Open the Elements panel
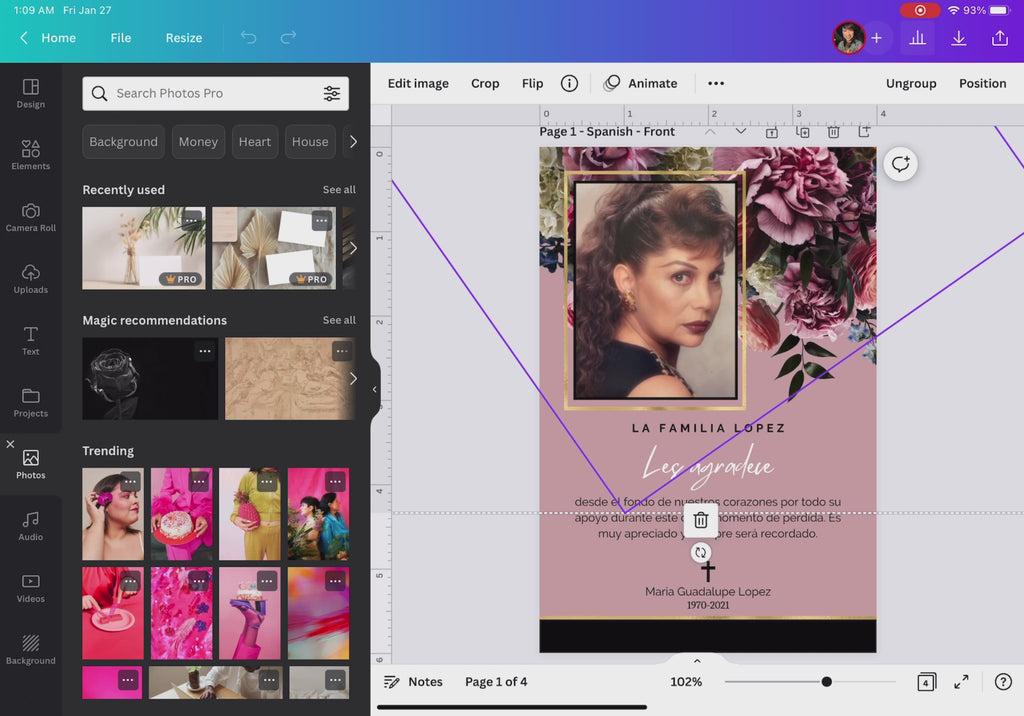The image size is (1024, 716). 31,155
